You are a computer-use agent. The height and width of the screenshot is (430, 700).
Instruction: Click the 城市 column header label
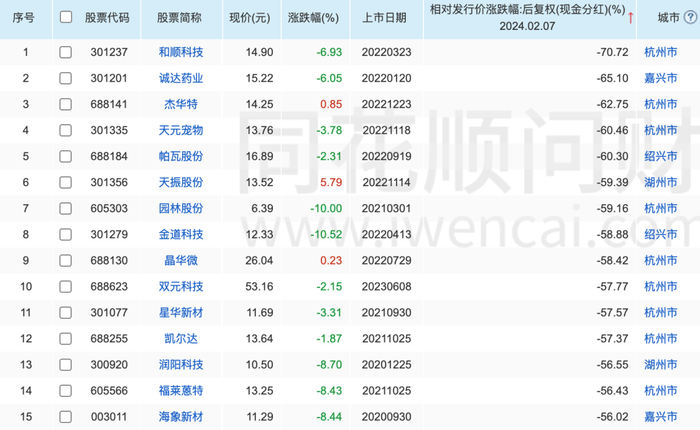tap(668, 18)
